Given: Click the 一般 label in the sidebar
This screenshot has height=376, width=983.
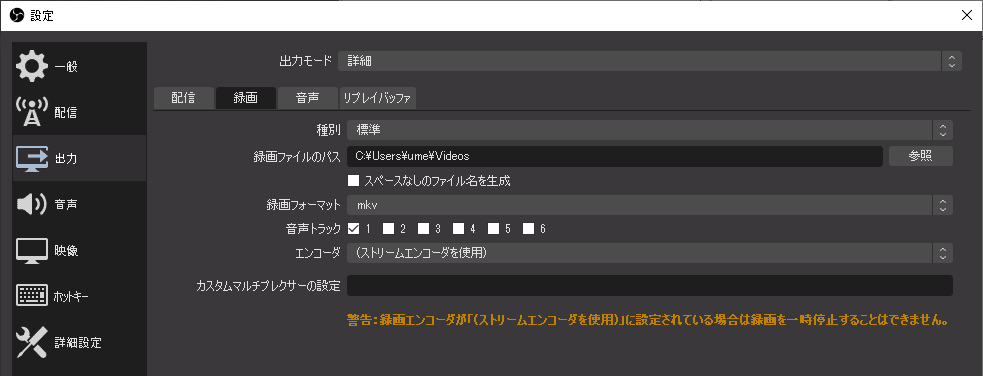Looking at the screenshot, I should [66, 66].
